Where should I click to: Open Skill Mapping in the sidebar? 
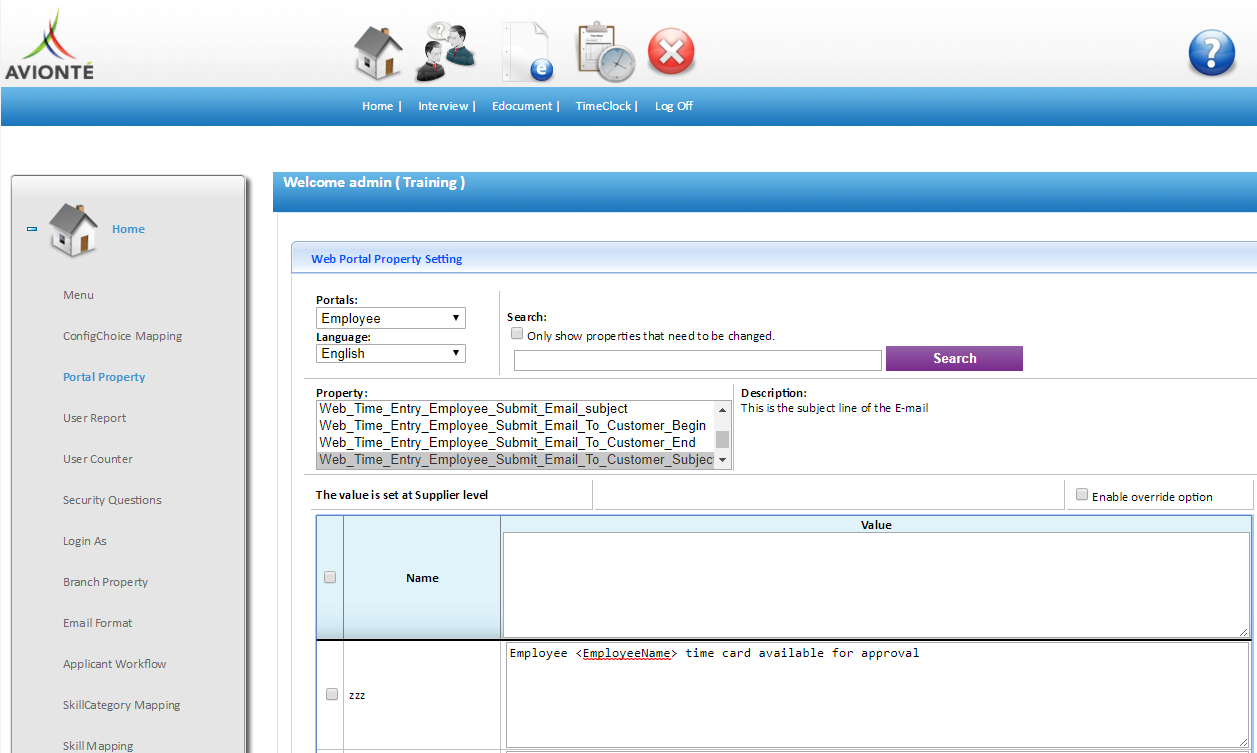(x=98, y=746)
